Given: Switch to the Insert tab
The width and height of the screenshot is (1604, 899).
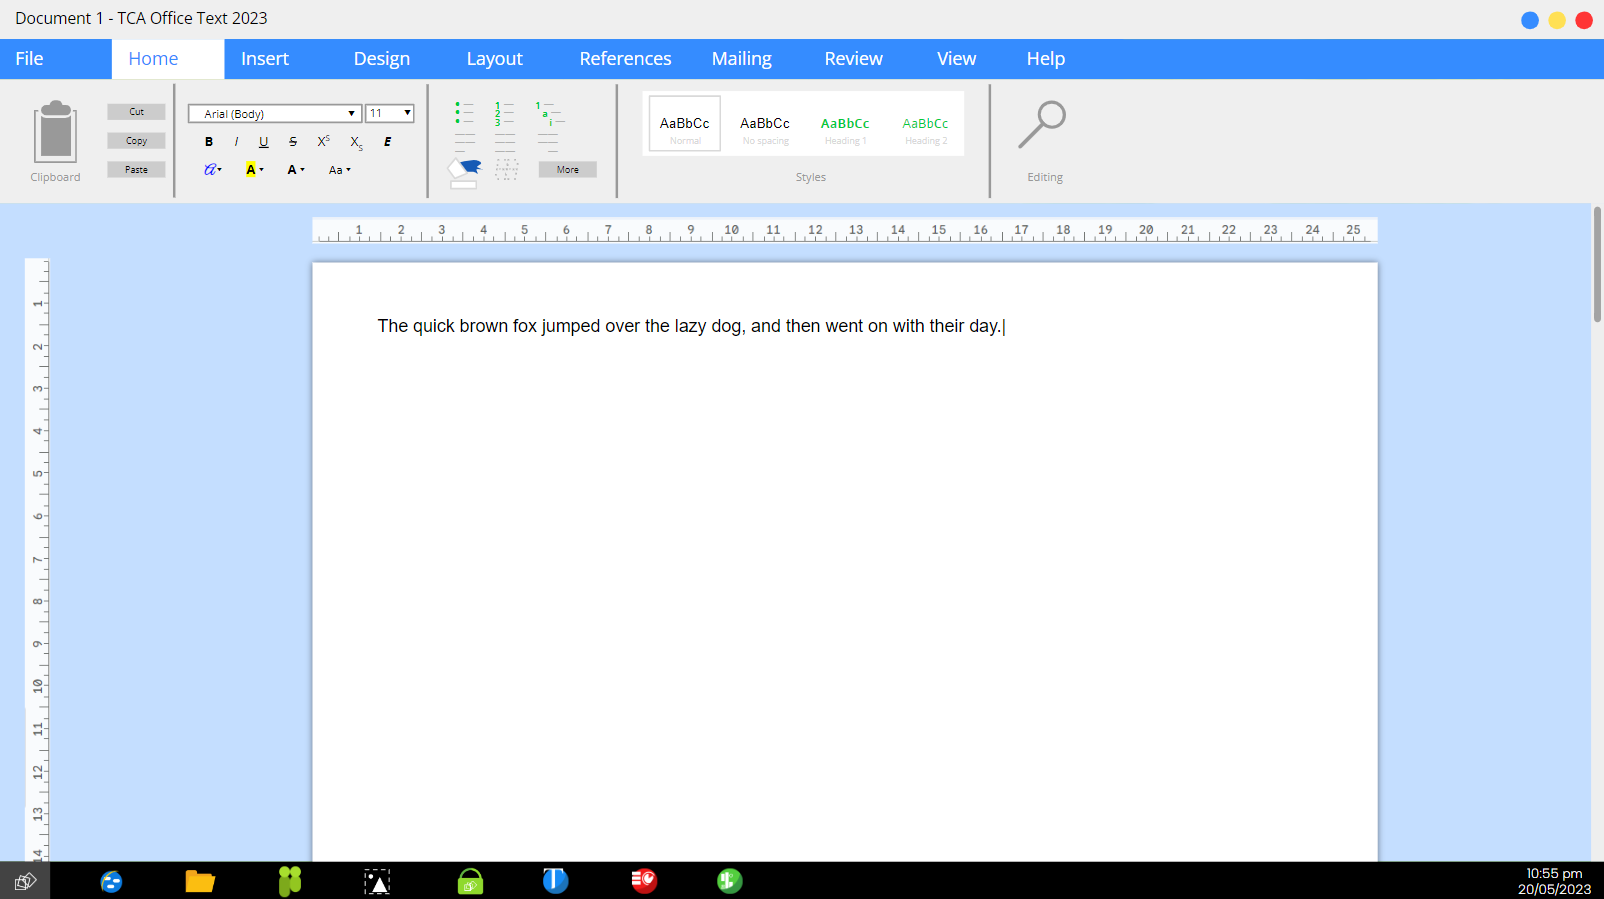Looking at the screenshot, I should point(265,59).
